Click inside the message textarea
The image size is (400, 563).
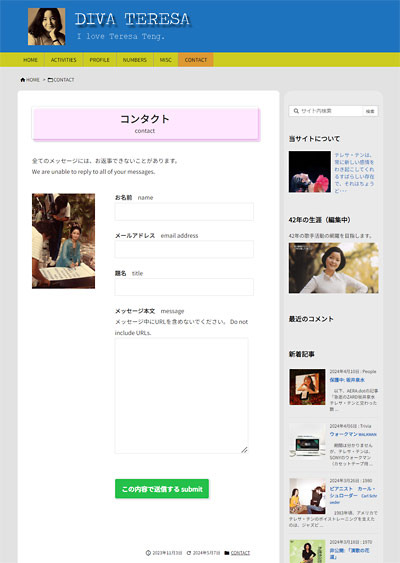181,396
